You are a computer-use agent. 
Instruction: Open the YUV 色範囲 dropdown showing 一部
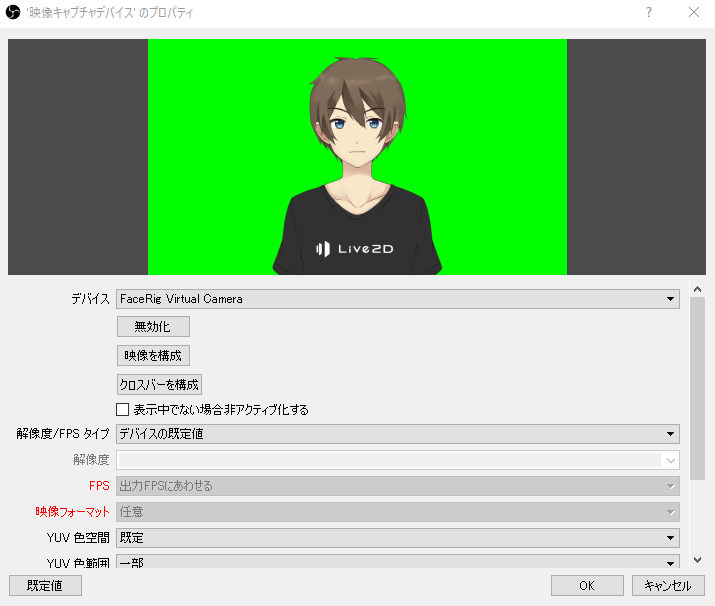click(x=398, y=562)
